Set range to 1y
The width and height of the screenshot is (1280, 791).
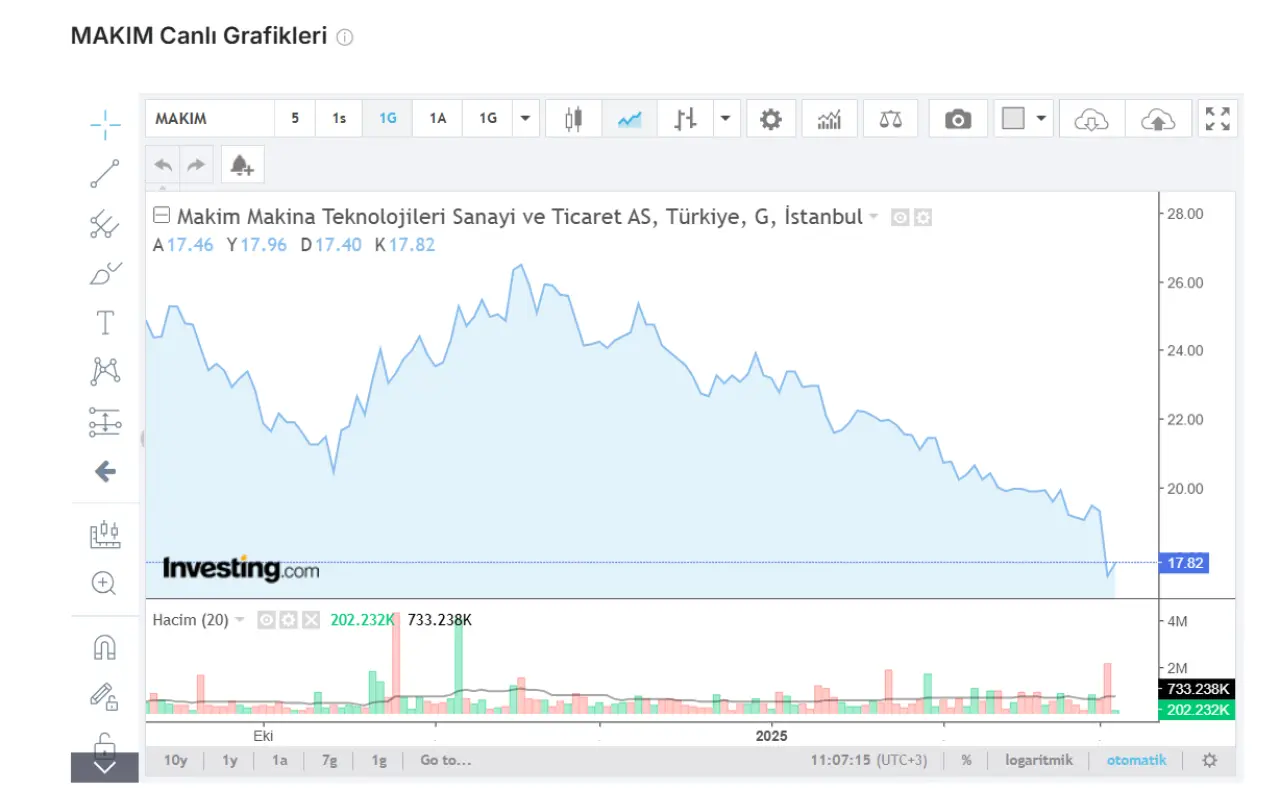coord(230,760)
